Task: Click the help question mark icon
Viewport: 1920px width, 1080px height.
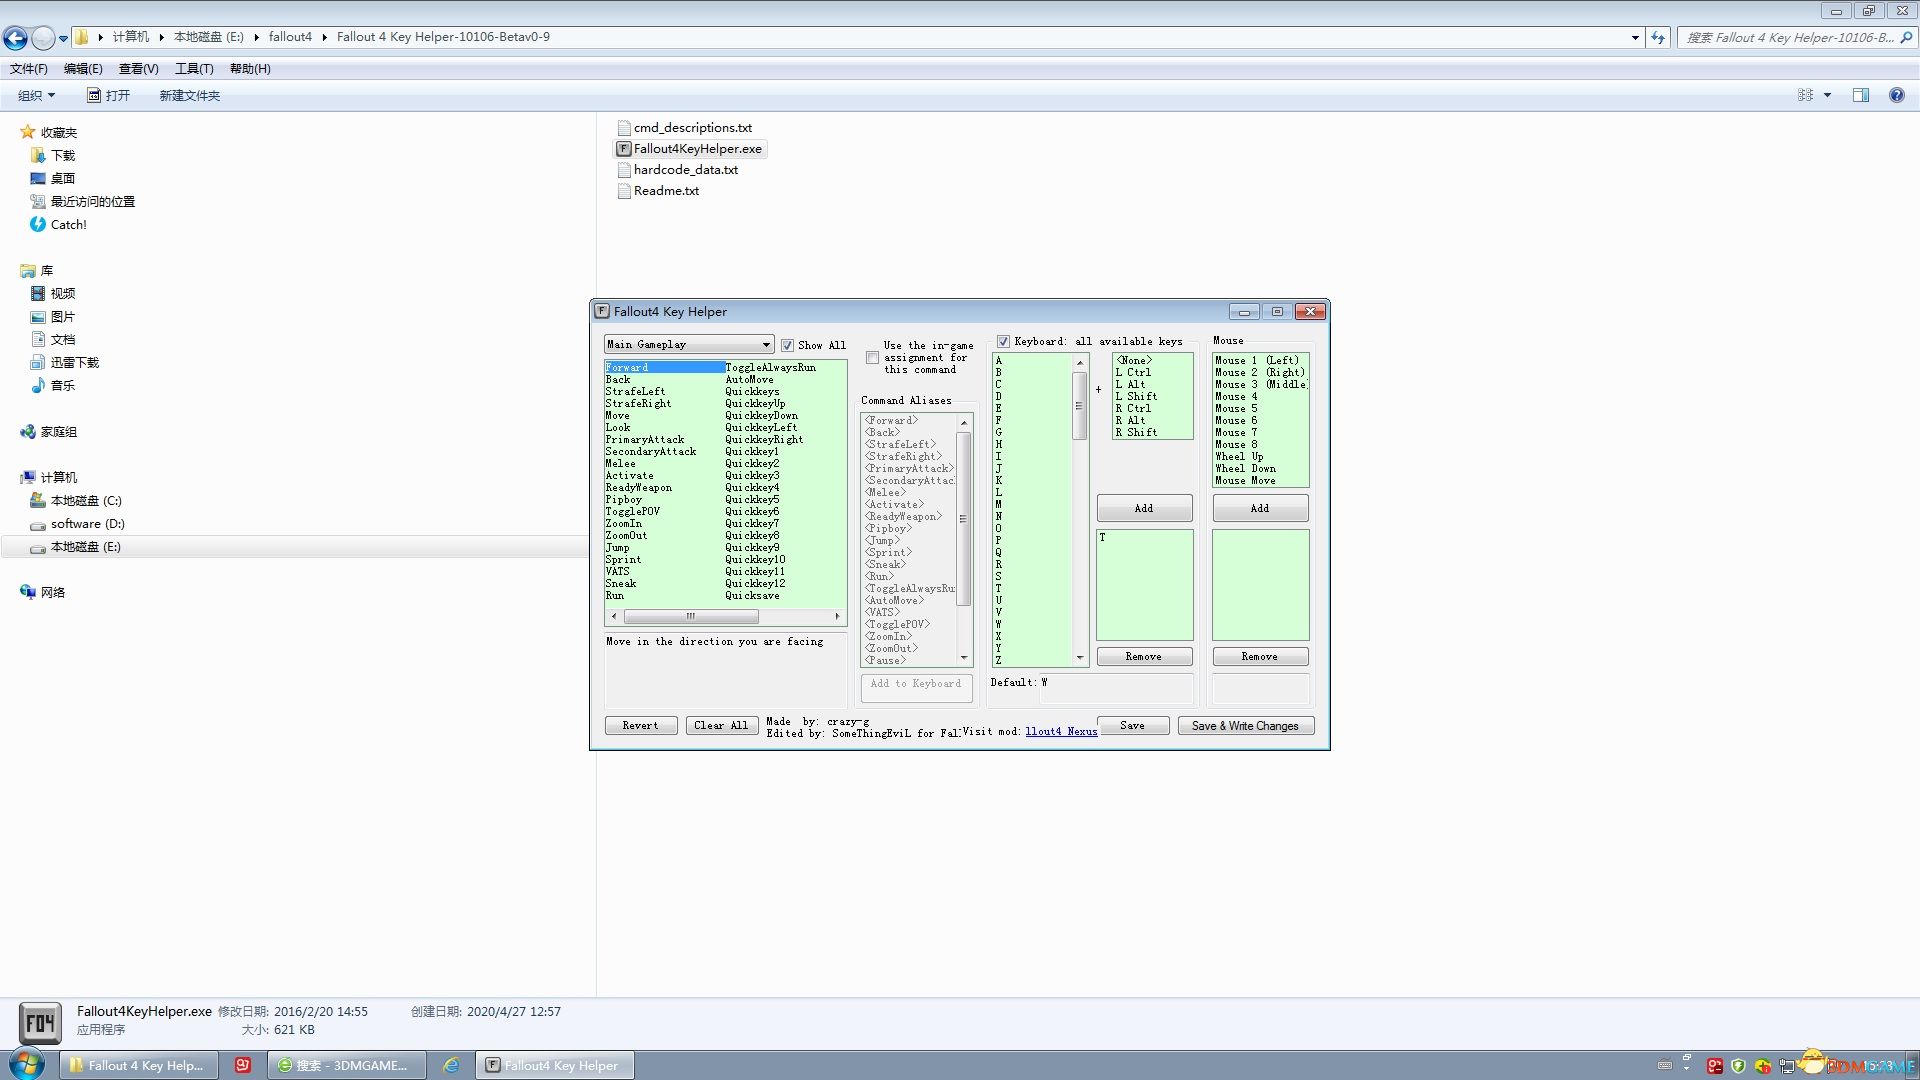Action: pyautogui.click(x=1896, y=95)
